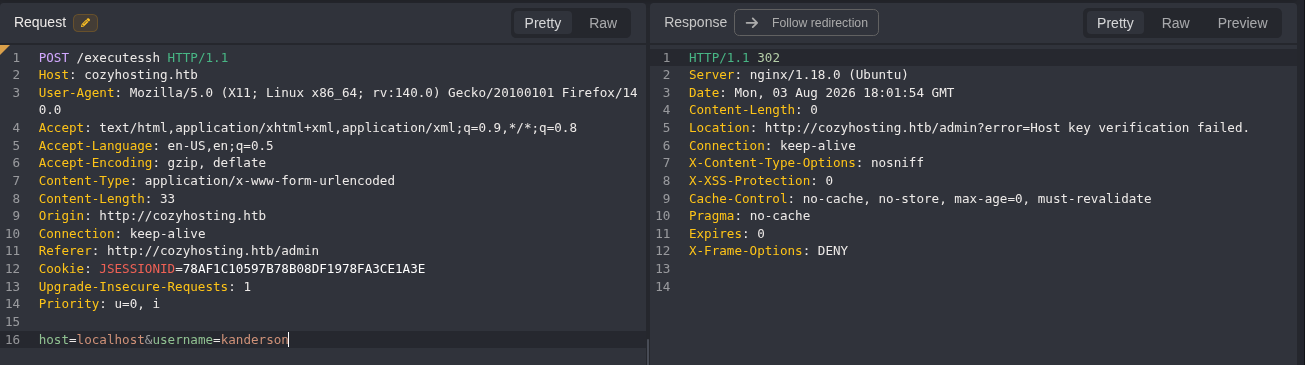Image resolution: width=1305 pixels, height=365 pixels.
Task: Click the Accept-Encoding: gzip, deflate line
Action: (x=152, y=163)
